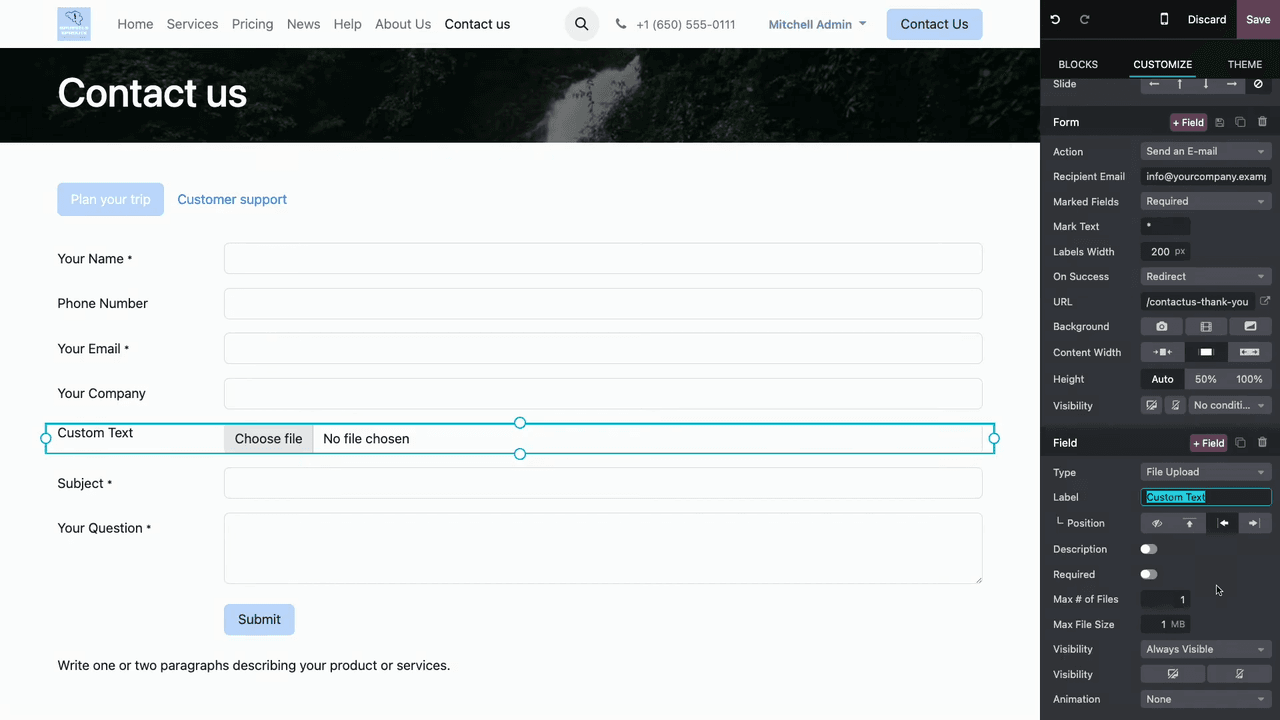Duplicate the Field with the copy icon
The width and height of the screenshot is (1280, 720).
click(x=1240, y=443)
